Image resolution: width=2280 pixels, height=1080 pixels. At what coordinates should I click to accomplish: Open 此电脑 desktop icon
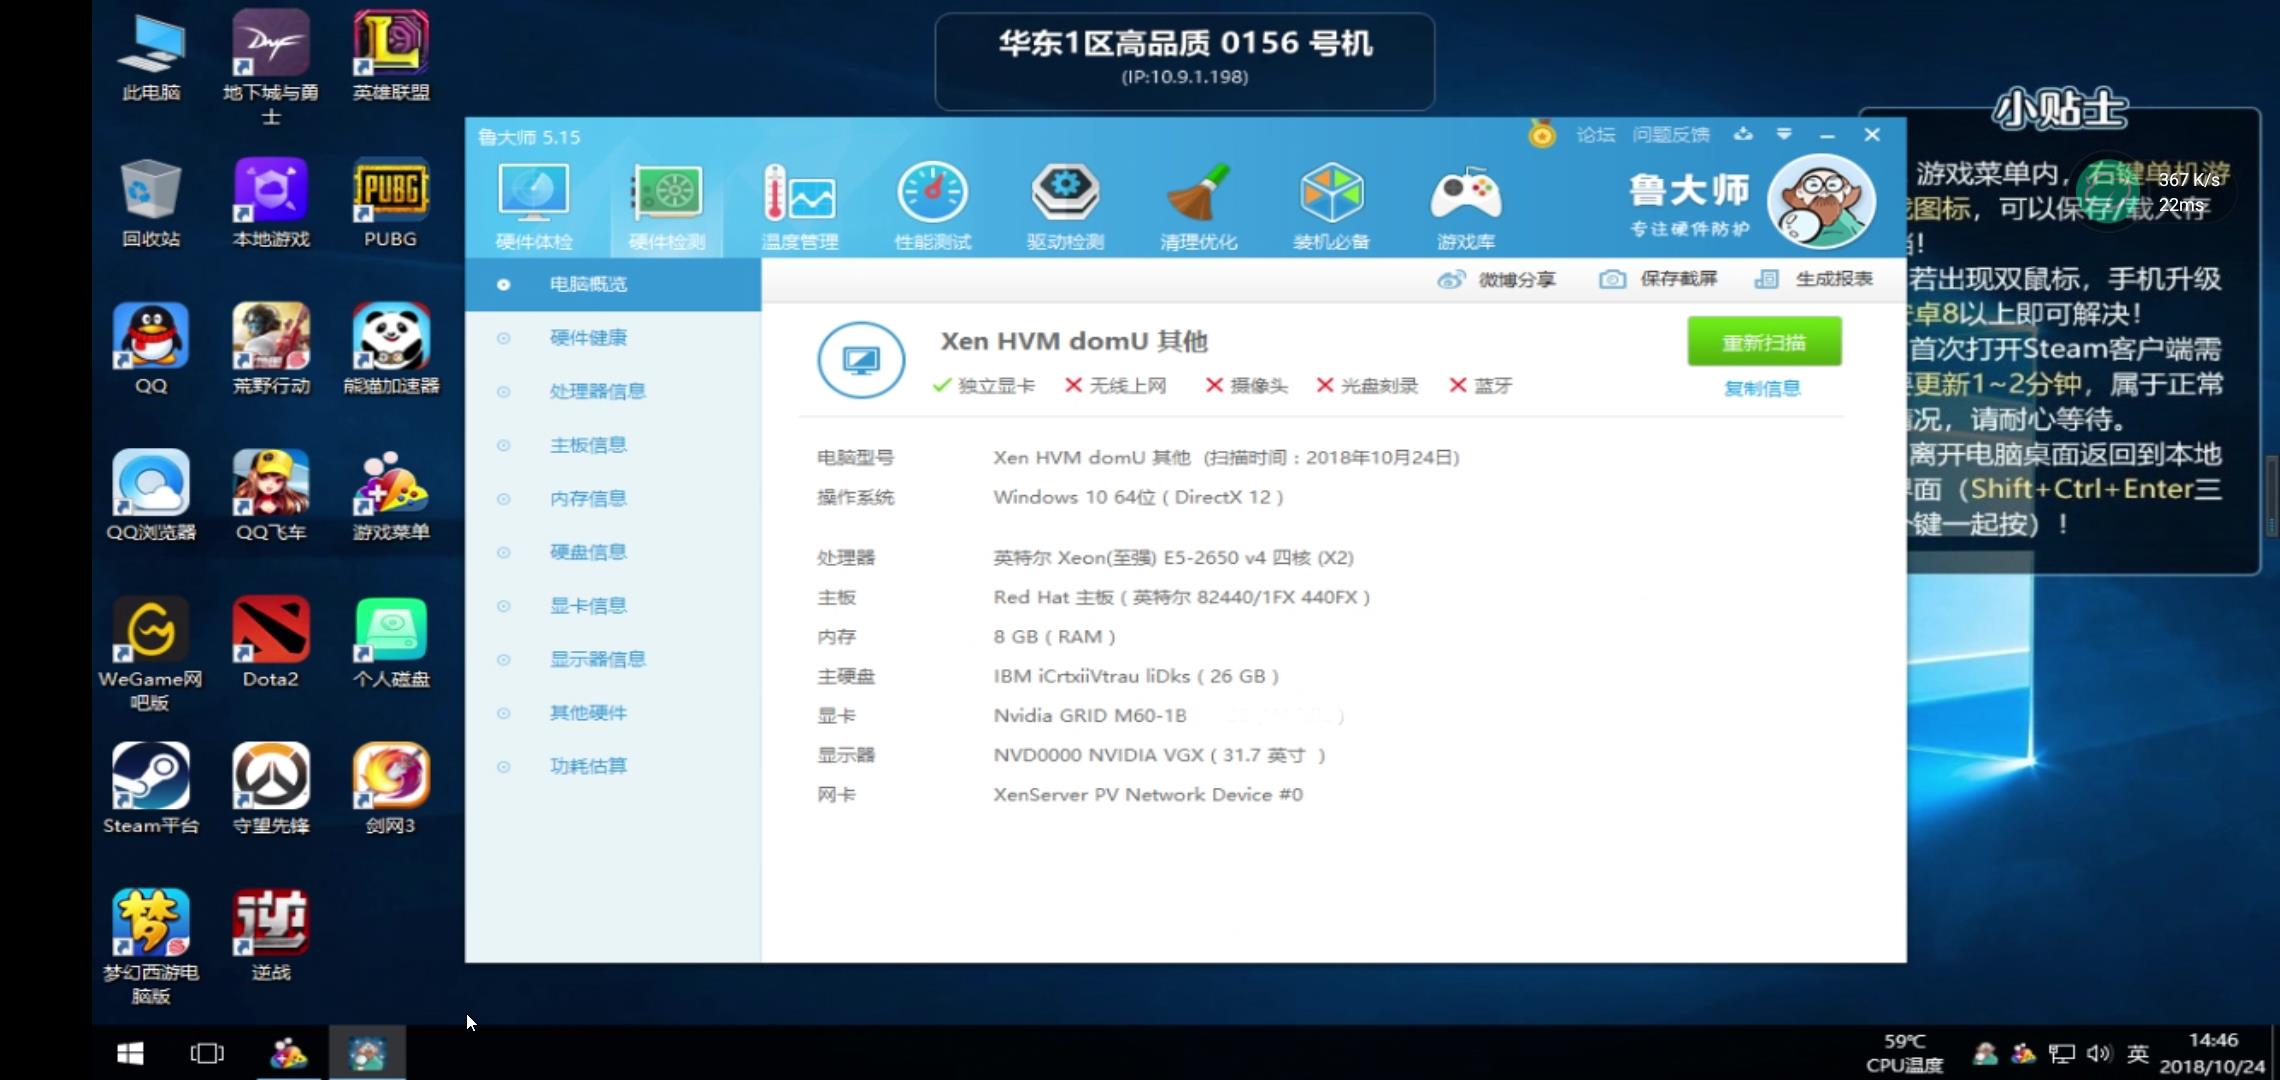(x=151, y=59)
